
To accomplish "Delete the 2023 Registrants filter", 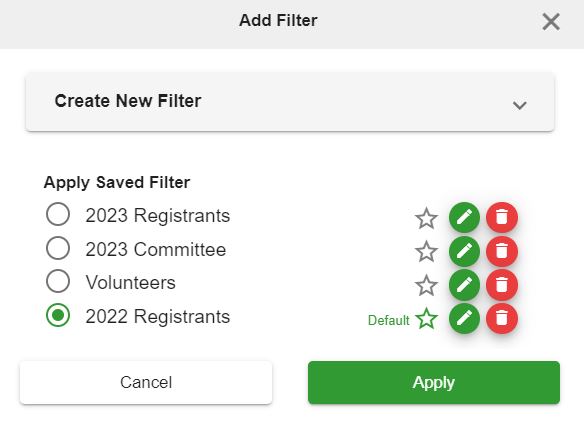I will click(x=502, y=218).
